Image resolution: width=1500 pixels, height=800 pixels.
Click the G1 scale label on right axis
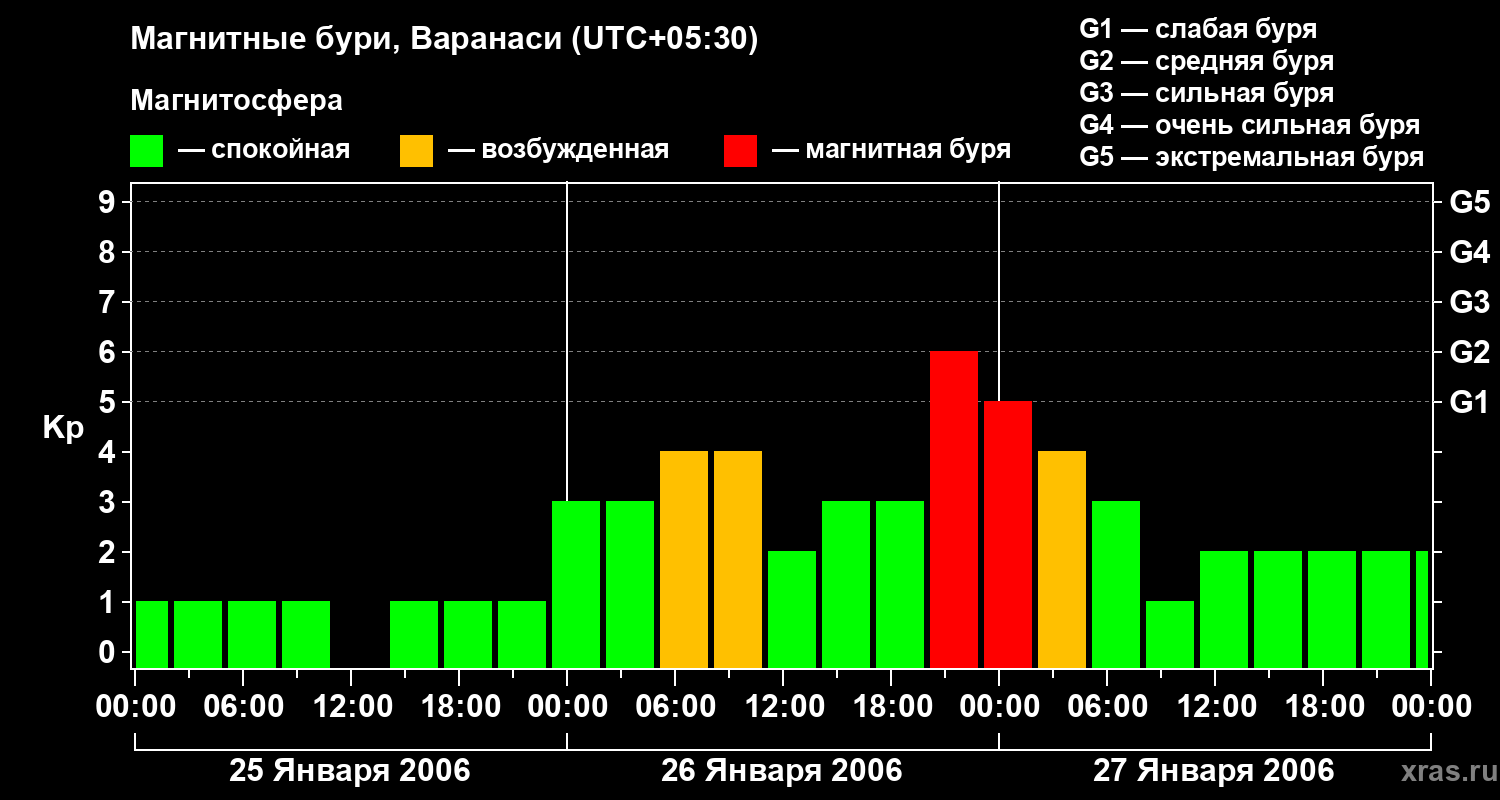1469,403
